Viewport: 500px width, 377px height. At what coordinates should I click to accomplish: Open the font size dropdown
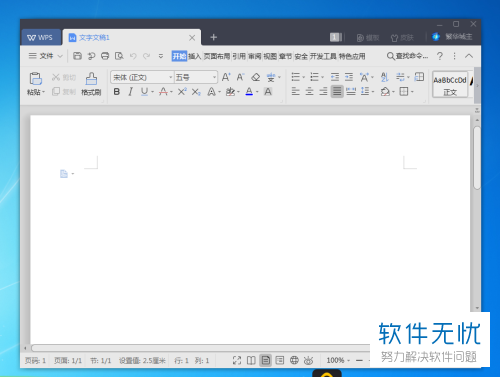(214, 77)
